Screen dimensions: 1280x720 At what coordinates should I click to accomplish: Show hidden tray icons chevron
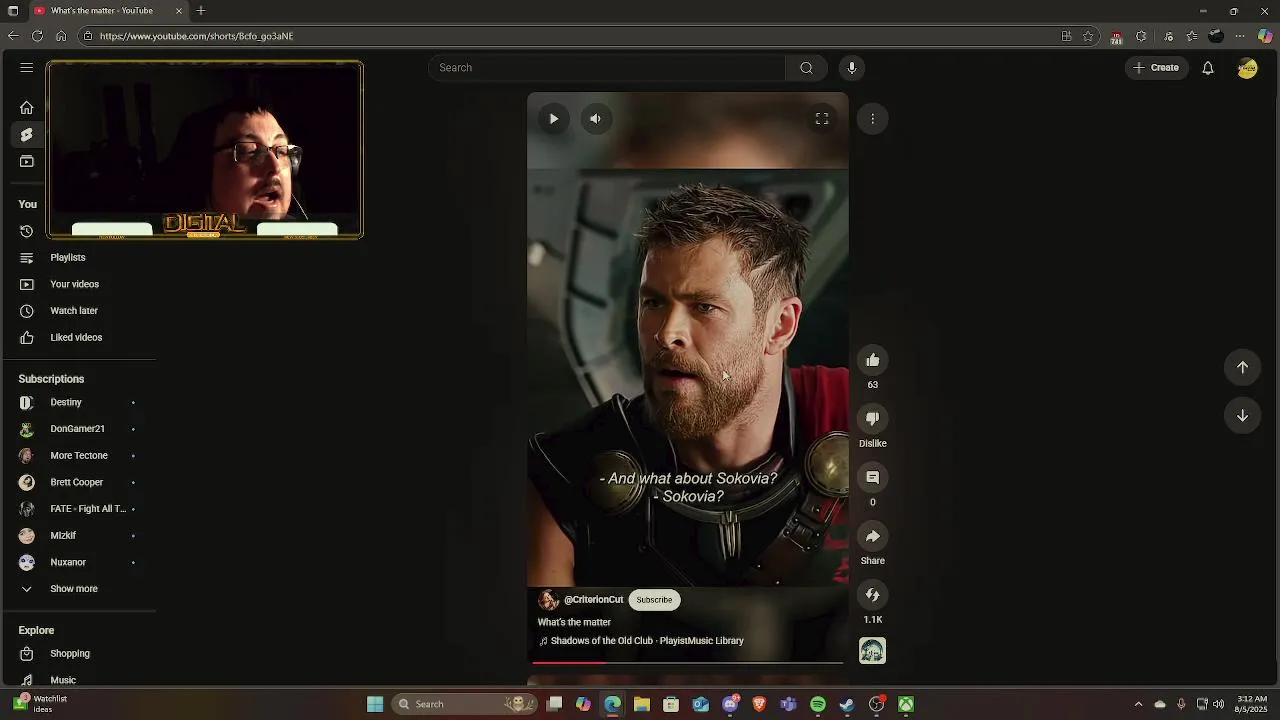(1138, 704)
